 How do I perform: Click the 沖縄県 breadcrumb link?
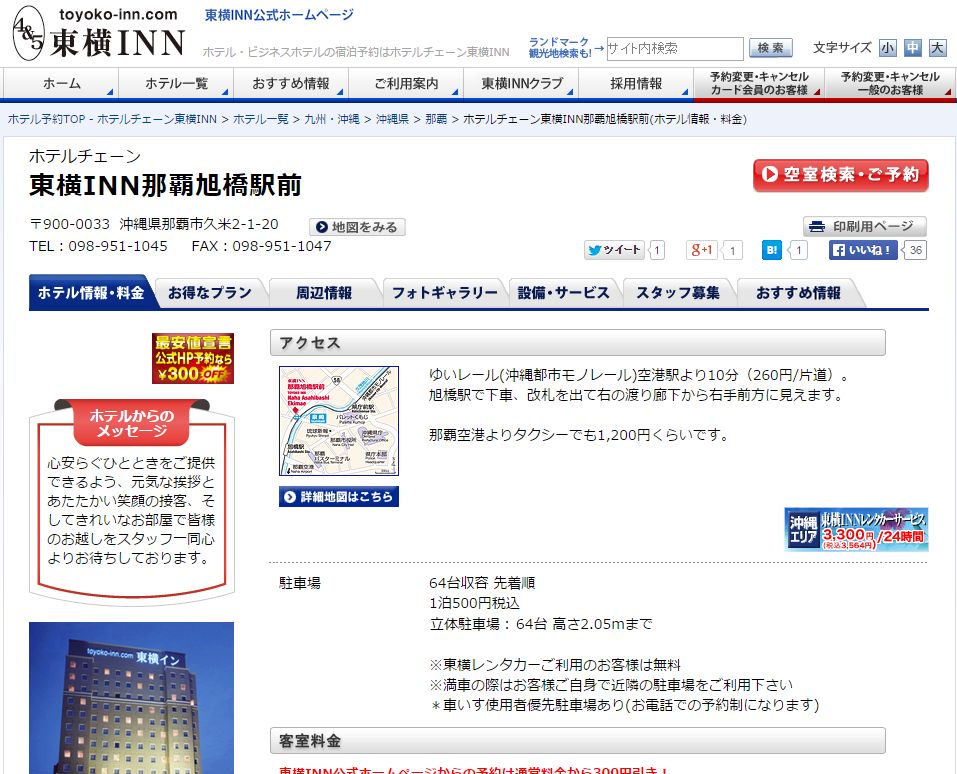tap(392, 119)
